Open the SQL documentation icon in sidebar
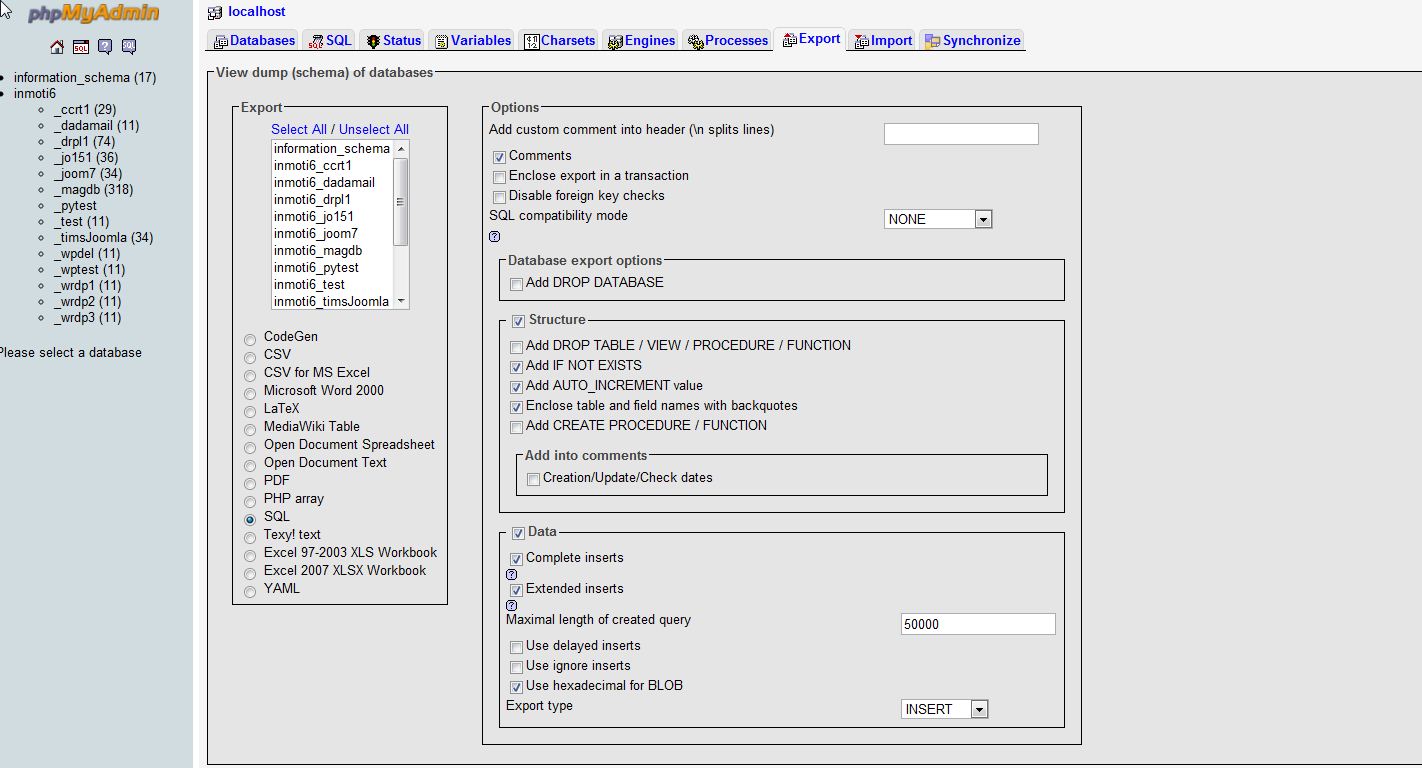 coord(129,47)
